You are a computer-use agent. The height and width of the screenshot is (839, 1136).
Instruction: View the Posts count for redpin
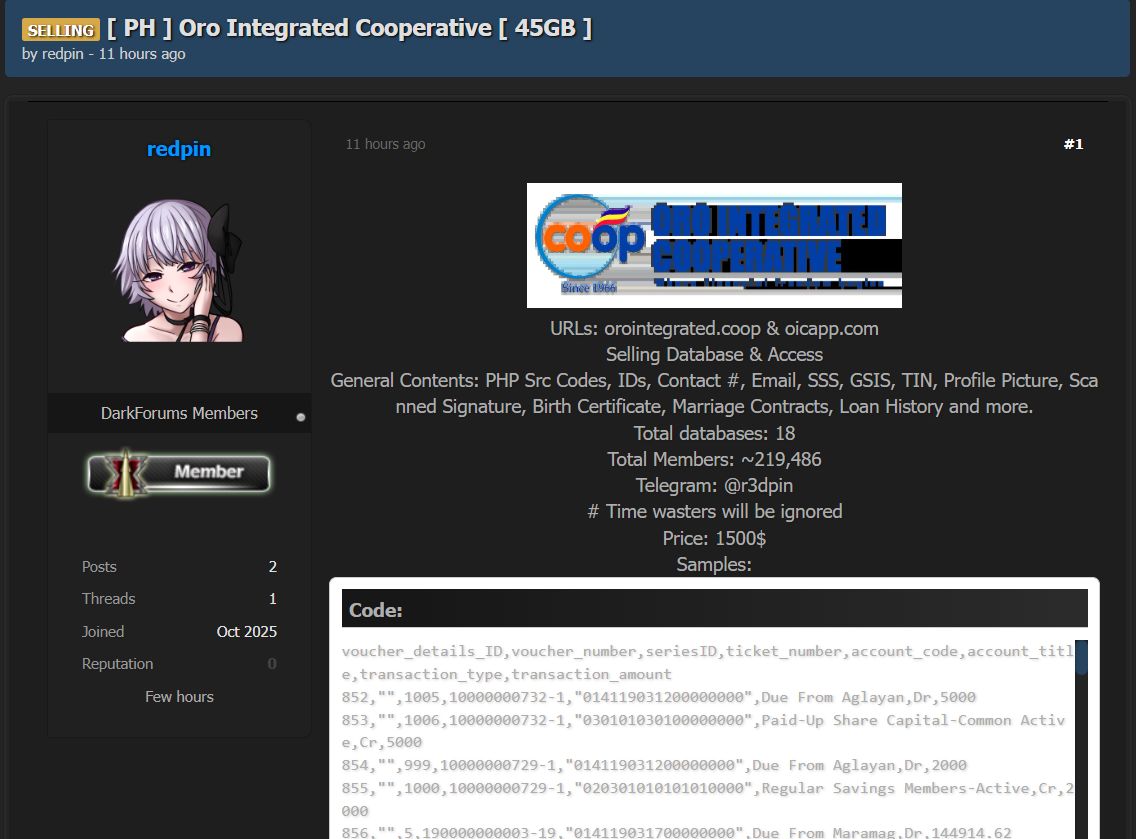[272, 567]
